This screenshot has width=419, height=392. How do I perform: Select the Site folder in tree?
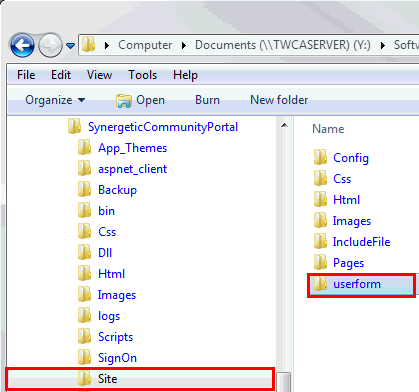[140, 379]
